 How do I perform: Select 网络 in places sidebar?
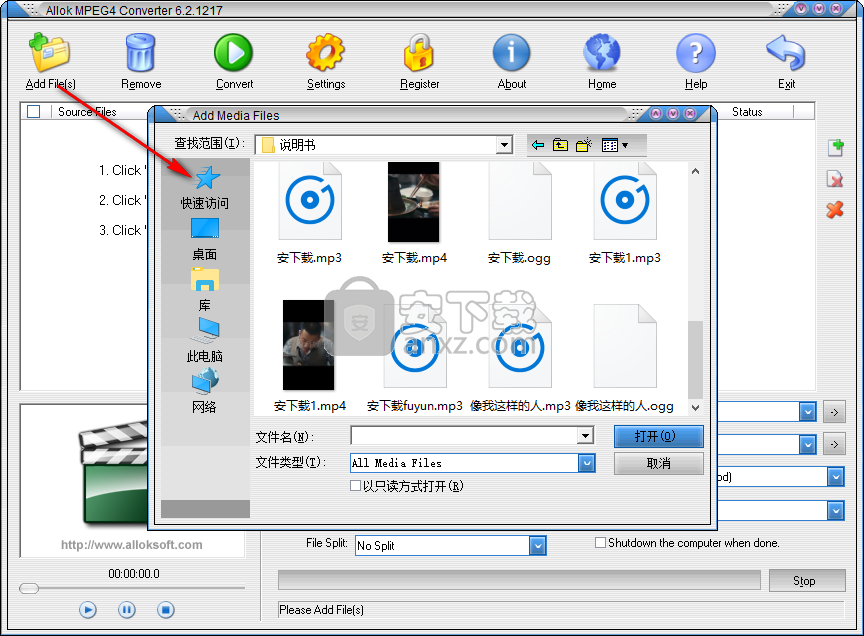pyautogui.click(x=205, y=391)
